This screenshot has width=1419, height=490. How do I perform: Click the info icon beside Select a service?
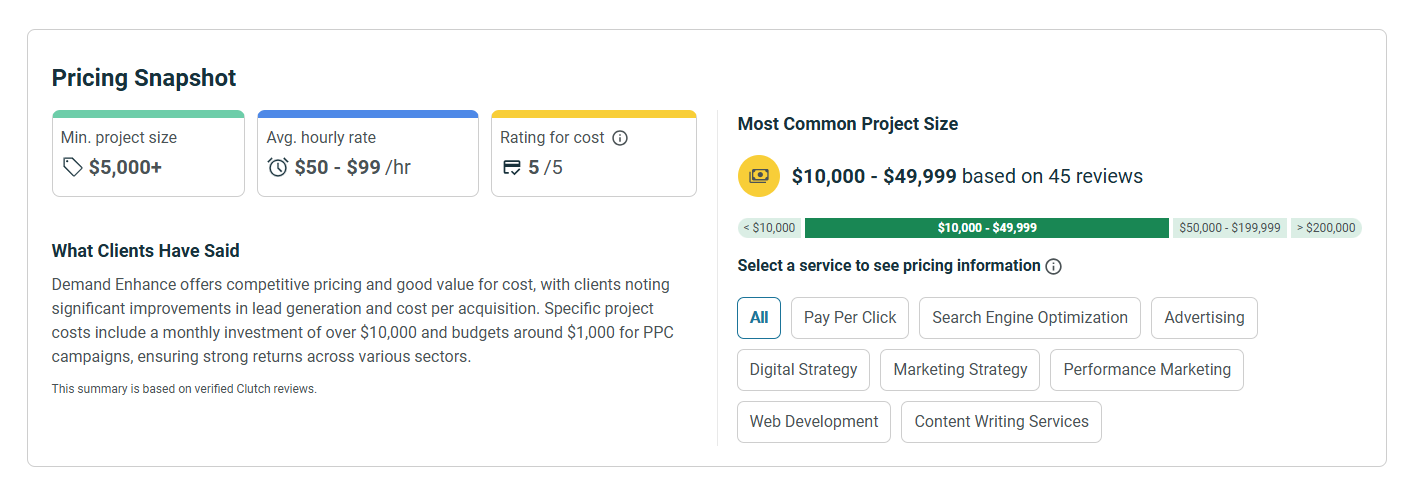[1053, 266]
